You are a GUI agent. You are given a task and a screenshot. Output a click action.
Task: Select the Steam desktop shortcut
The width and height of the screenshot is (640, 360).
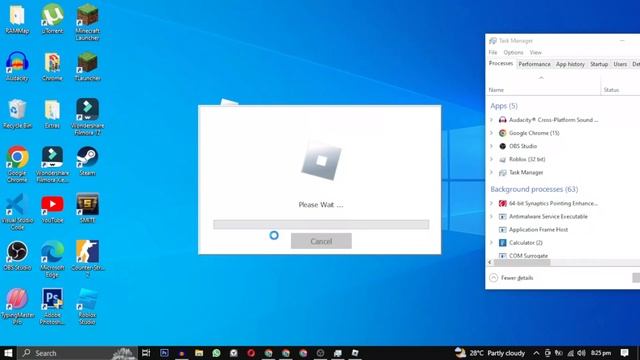(87, 161)
